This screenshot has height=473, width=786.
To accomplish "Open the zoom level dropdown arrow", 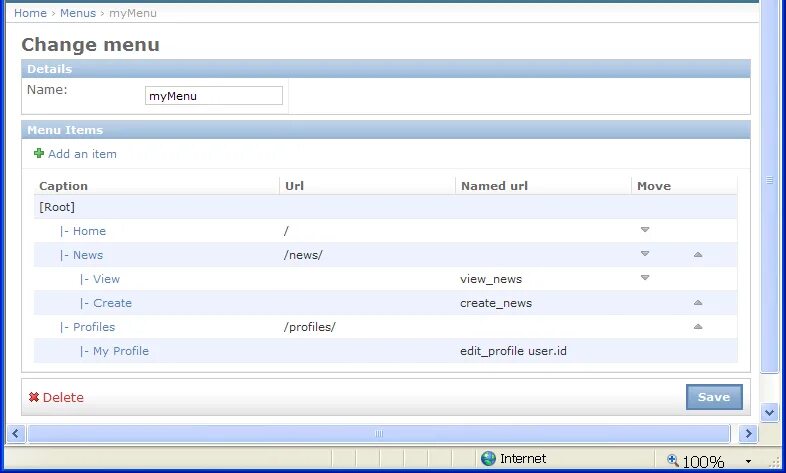I will pos(748,461).
